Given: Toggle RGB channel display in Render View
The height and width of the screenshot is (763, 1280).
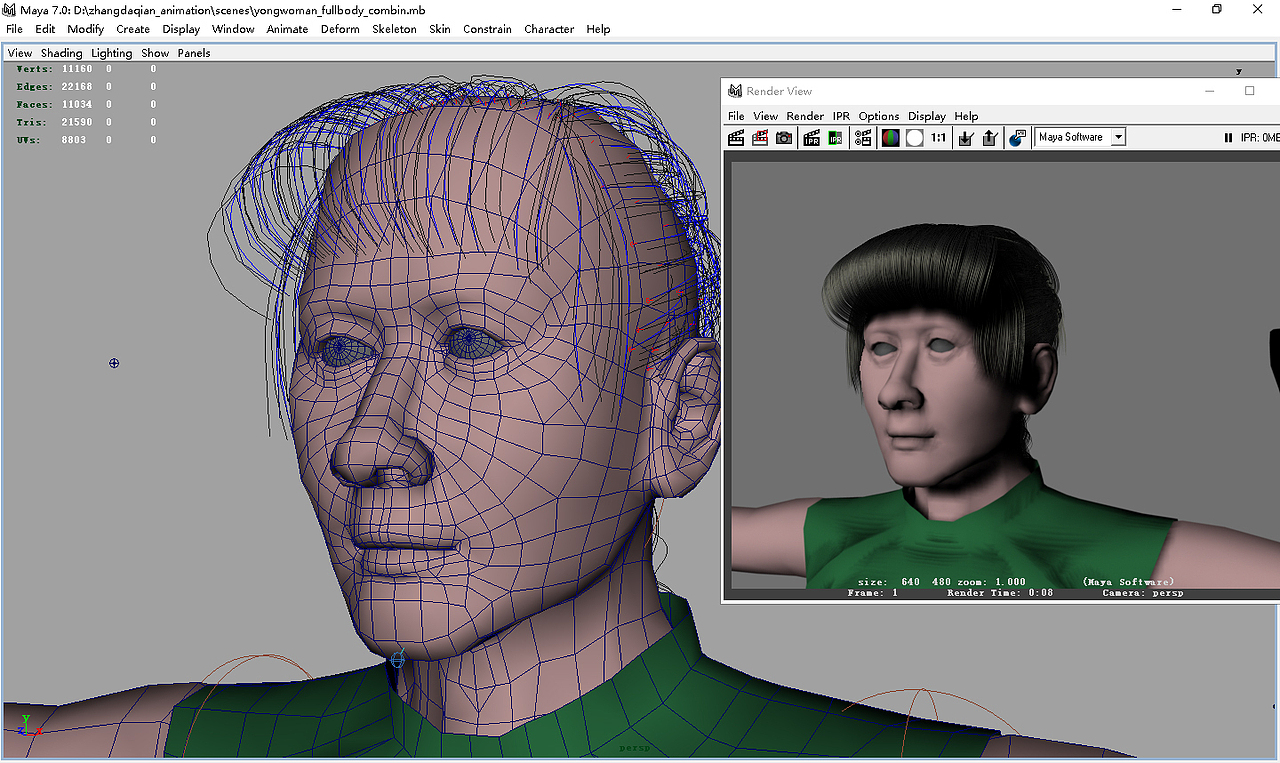Looking at the screenshot, I should (x=890, y=138).
